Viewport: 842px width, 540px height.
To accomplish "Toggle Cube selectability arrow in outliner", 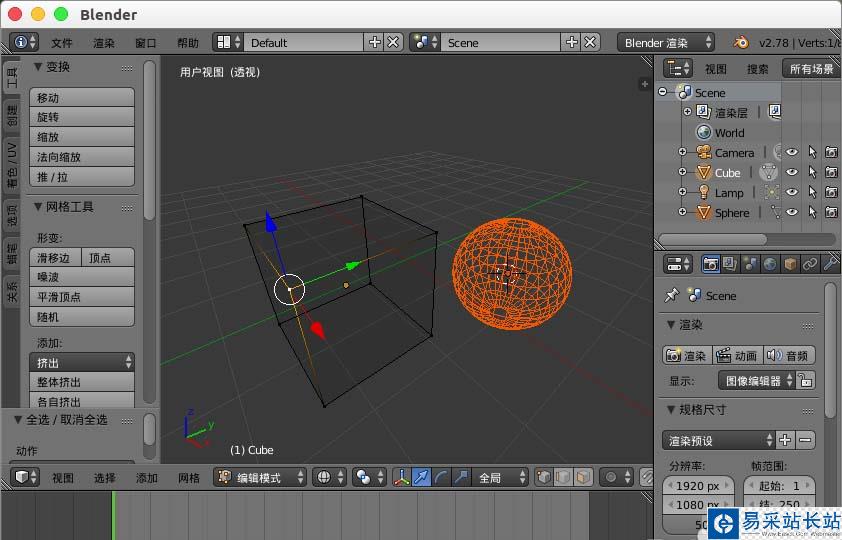I will point(812,172).
